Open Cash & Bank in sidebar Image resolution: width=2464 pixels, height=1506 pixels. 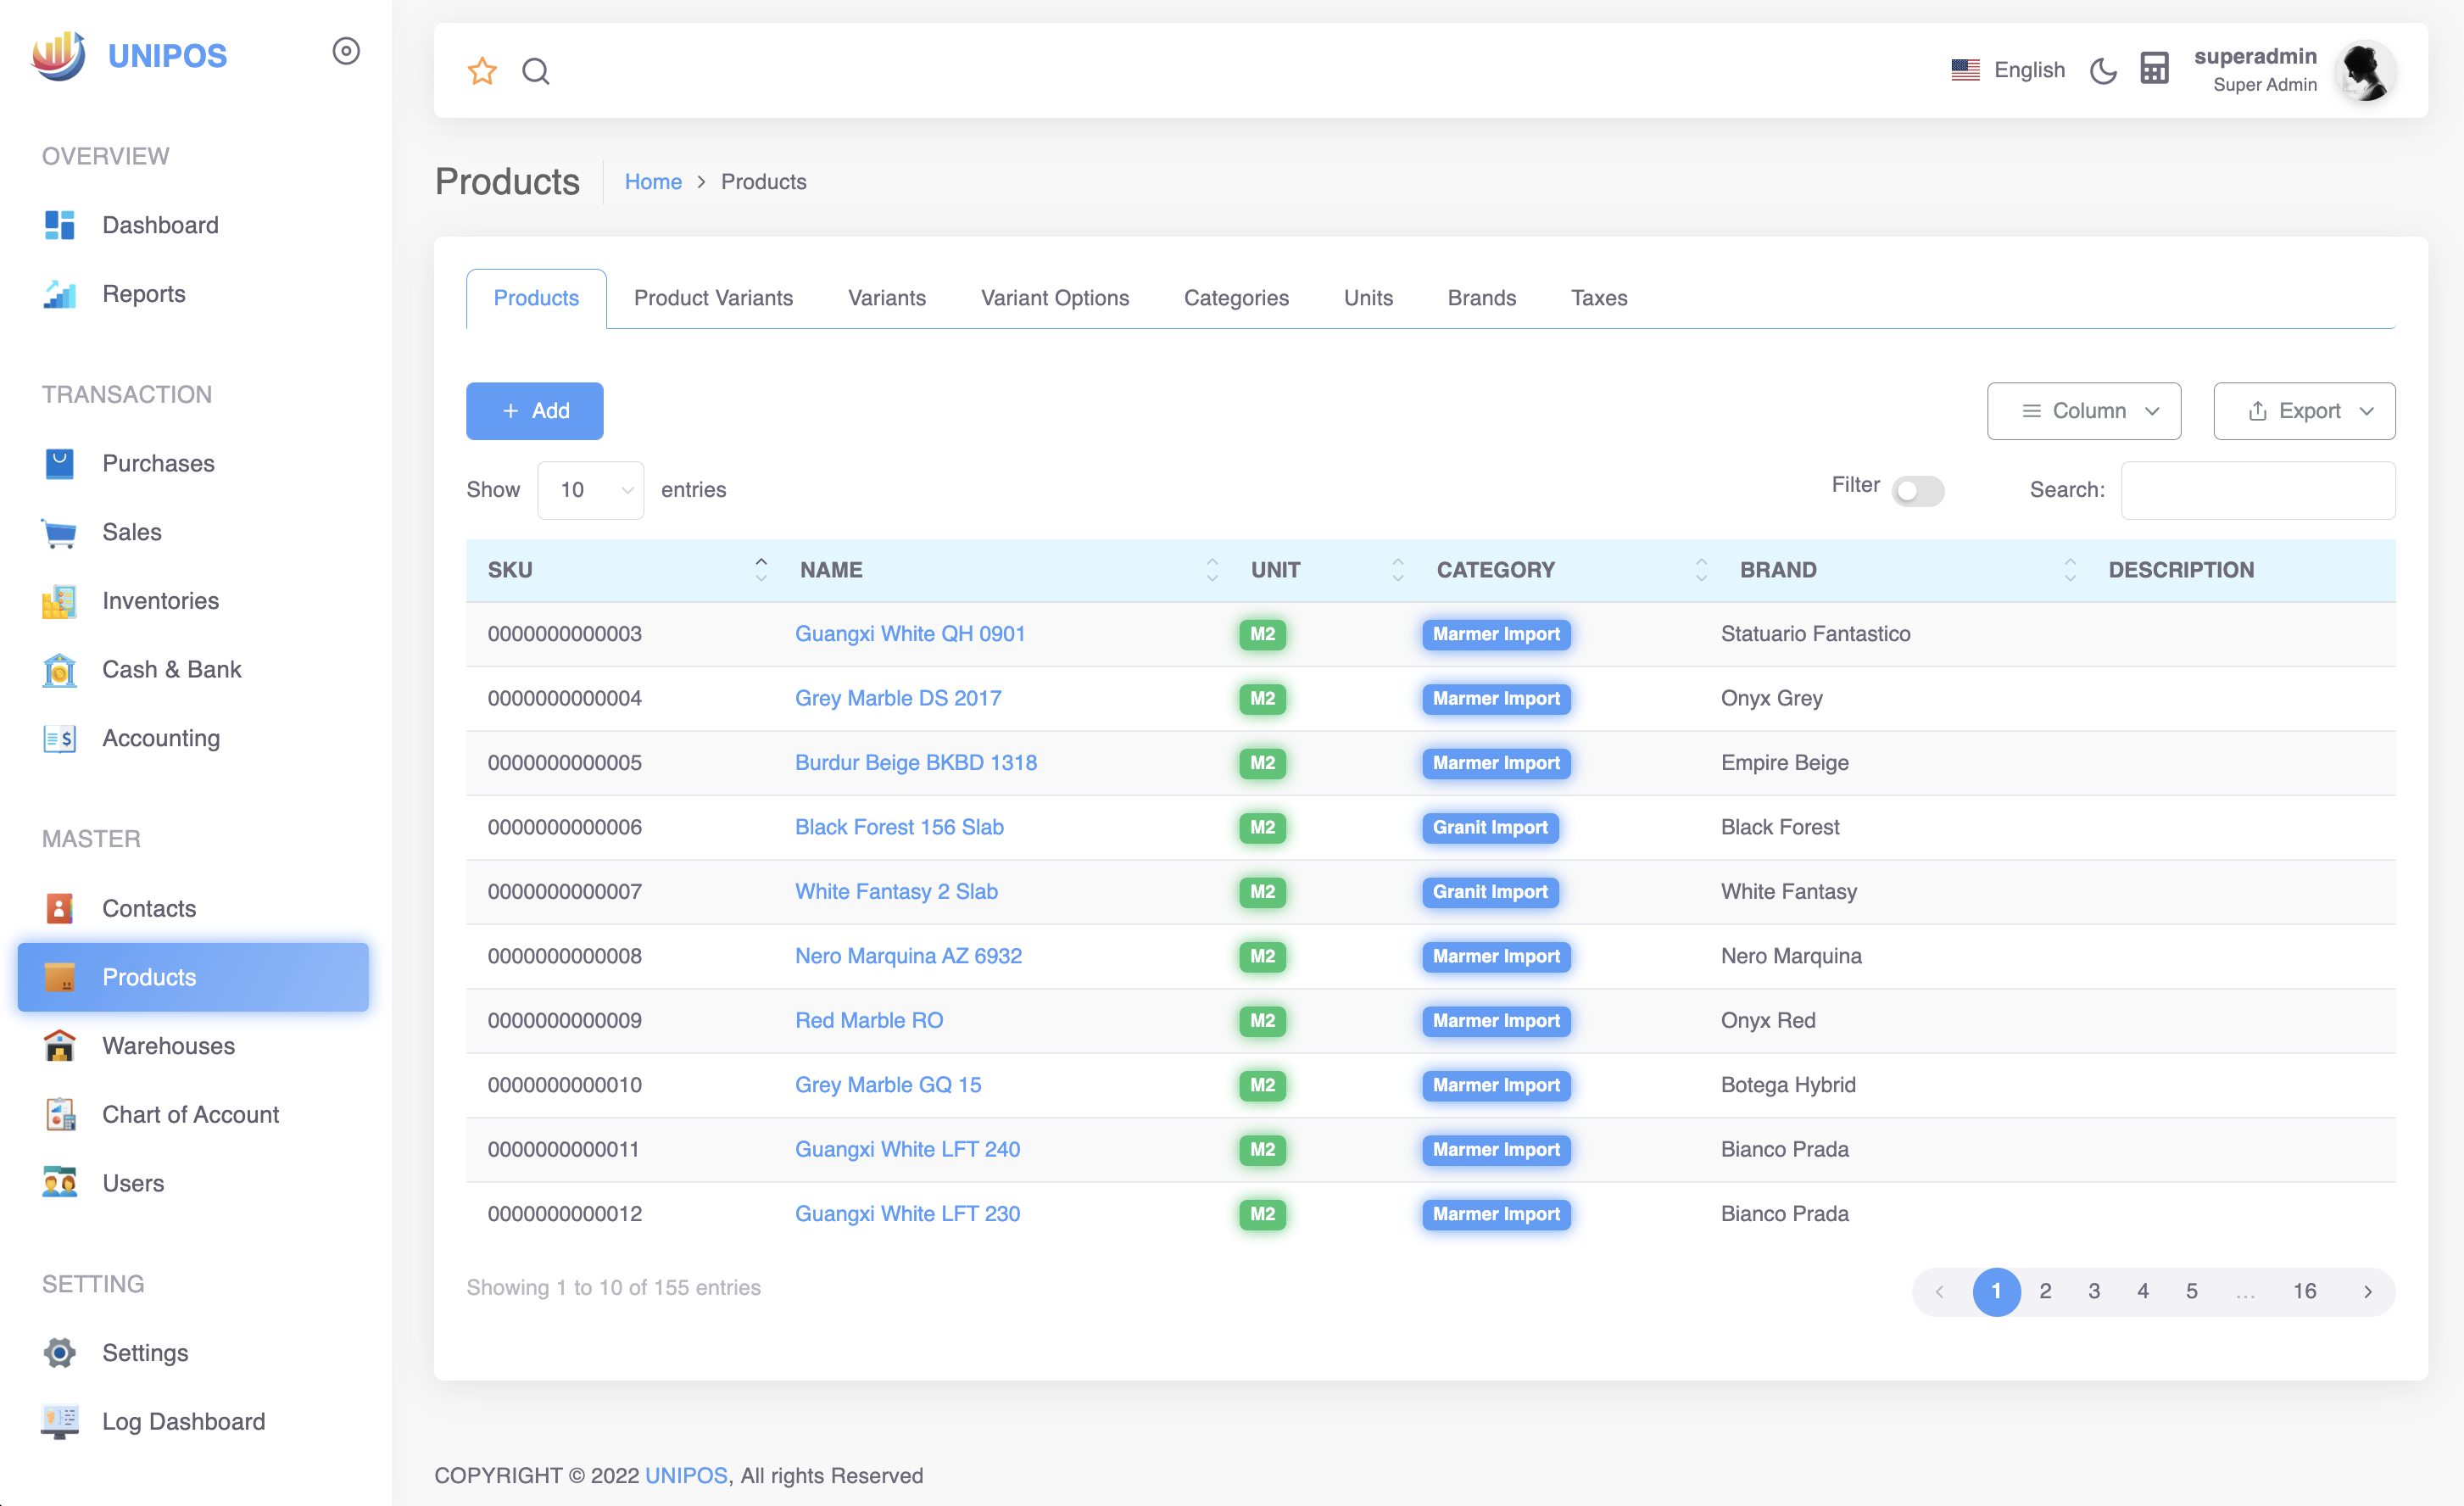coord(193,670)
